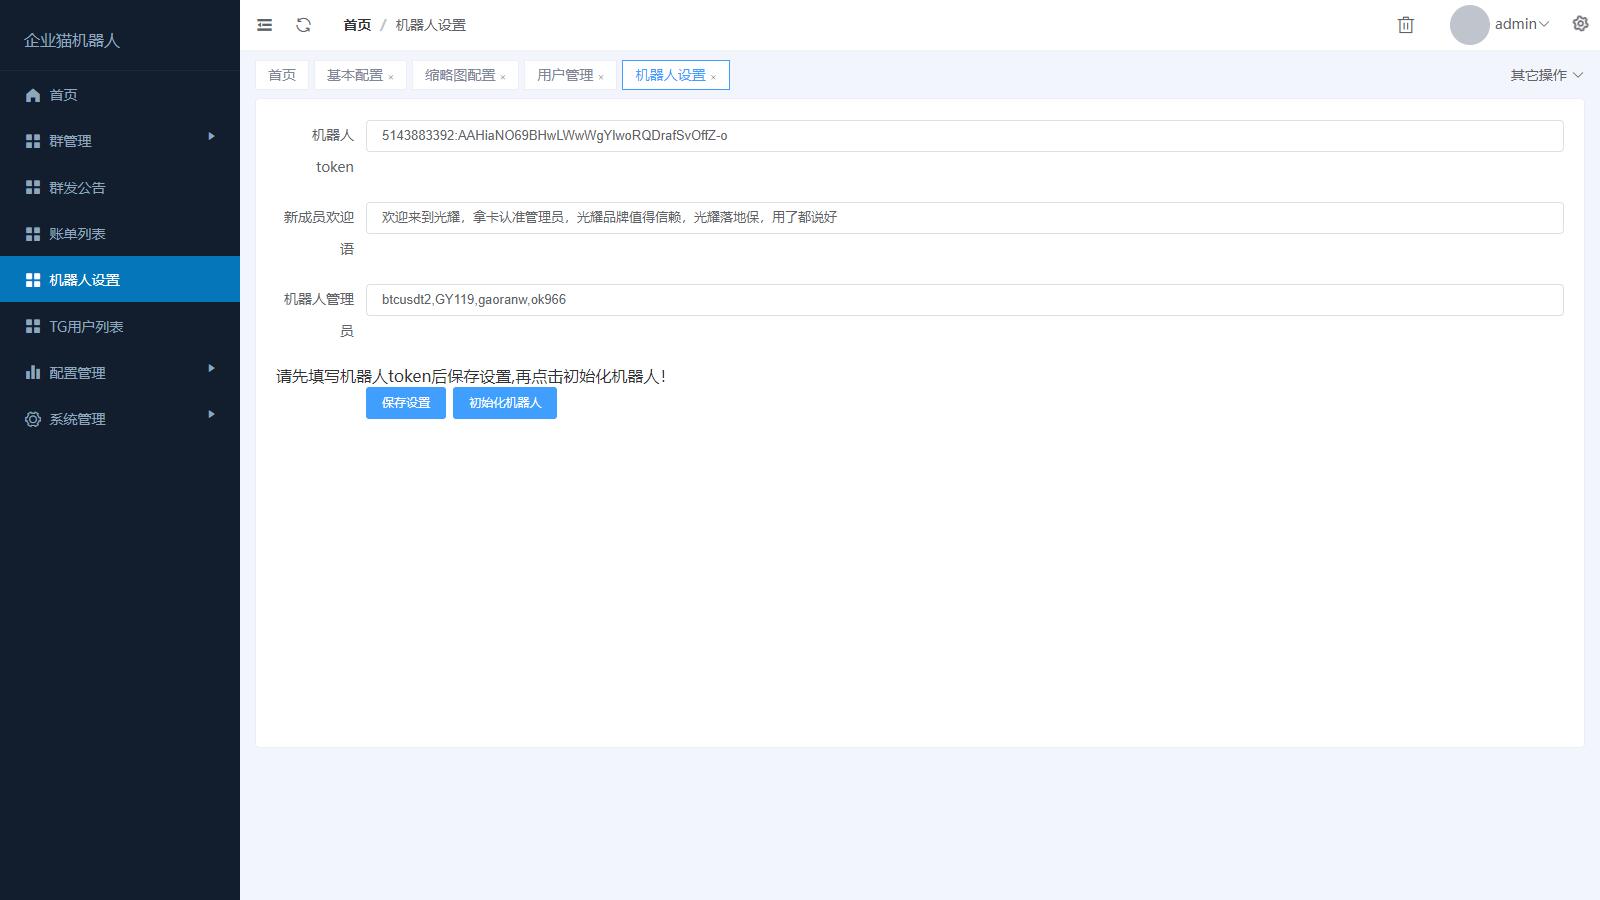This screenshot has height=900, width=1600.
Task: Collapse the sidebar with the hamburger icon
Action: 264,25
